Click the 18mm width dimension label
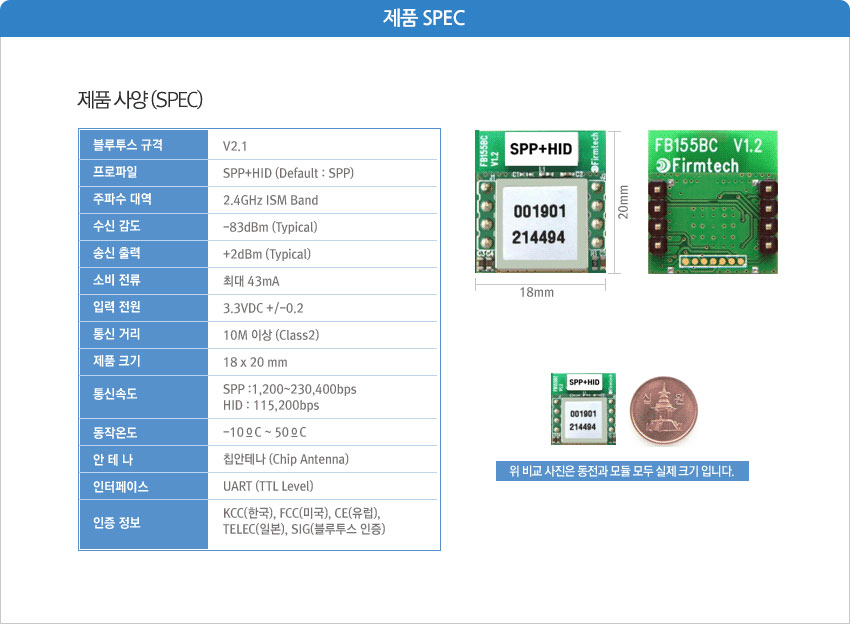This screenshot has height=624, width=850. click(537, 293)
